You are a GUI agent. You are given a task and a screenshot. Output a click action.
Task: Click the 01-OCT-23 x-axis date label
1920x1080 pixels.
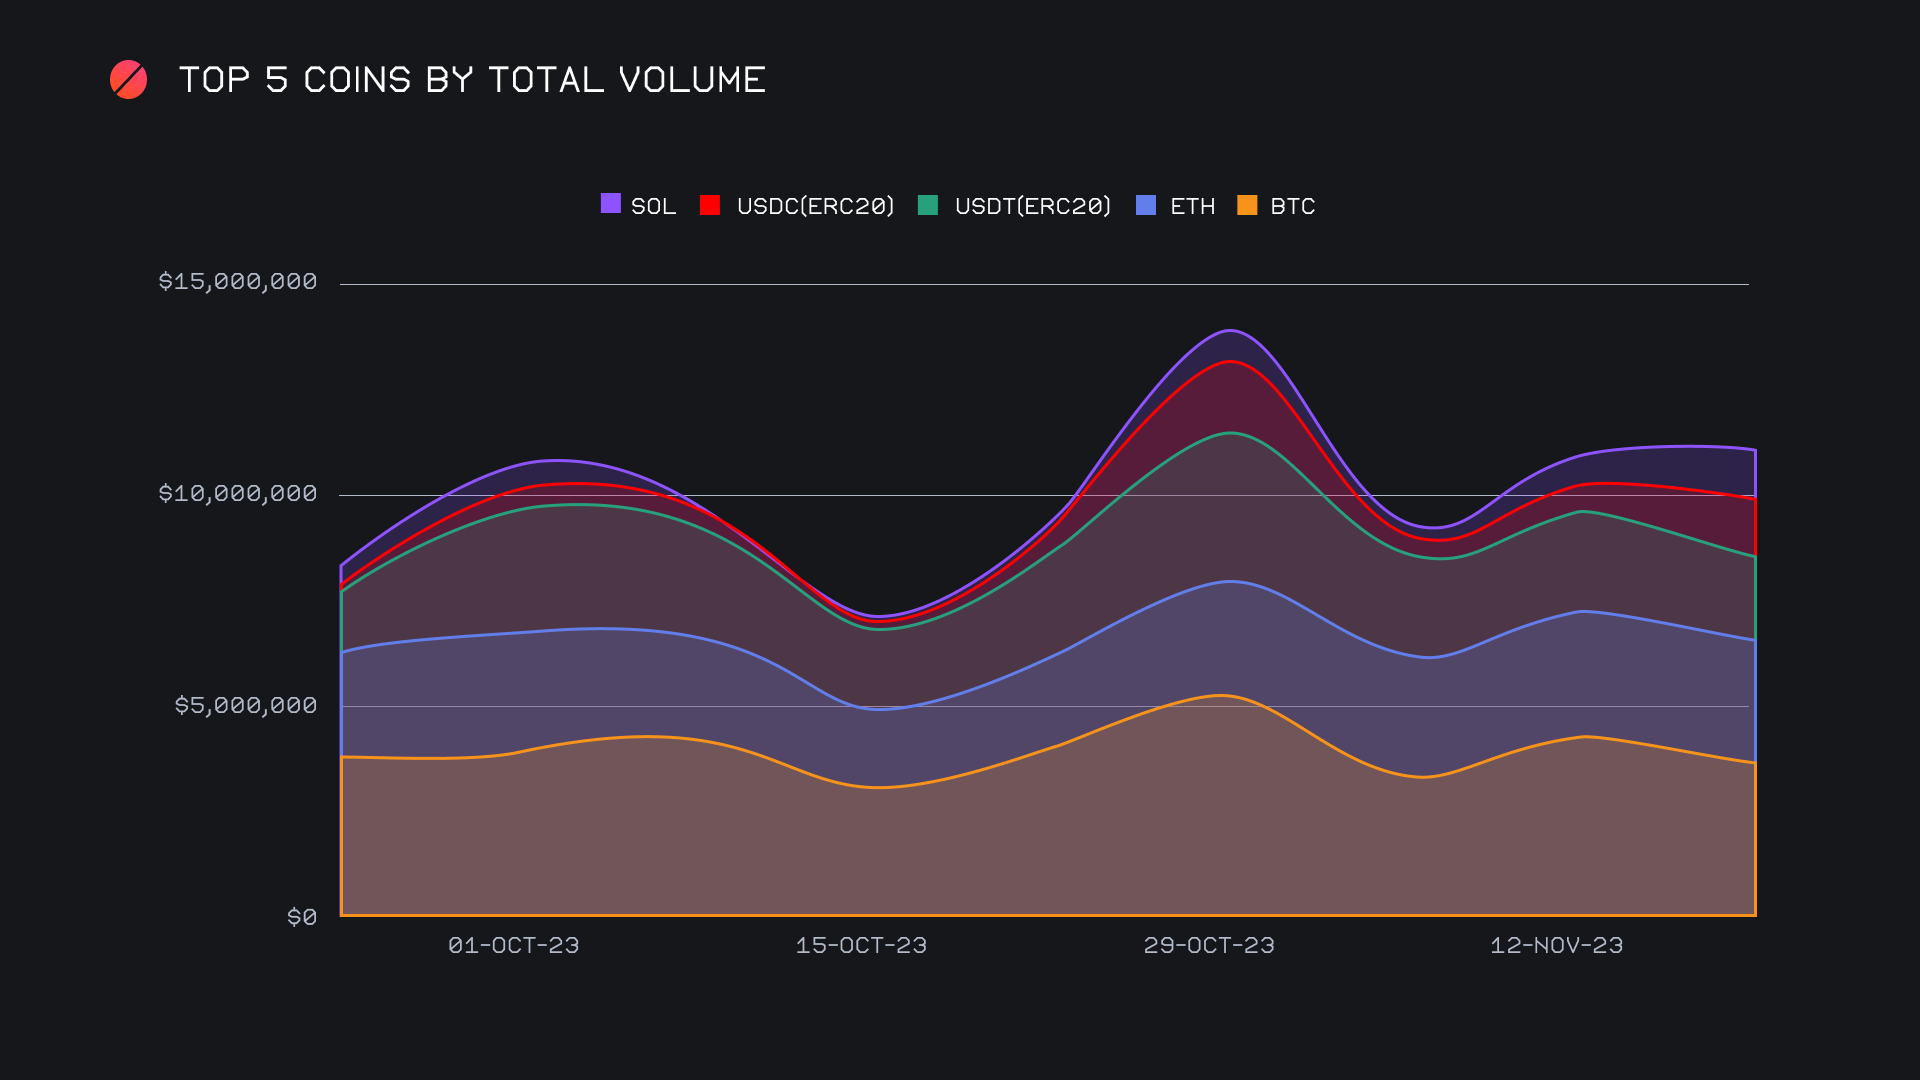[x=513, y=946]
